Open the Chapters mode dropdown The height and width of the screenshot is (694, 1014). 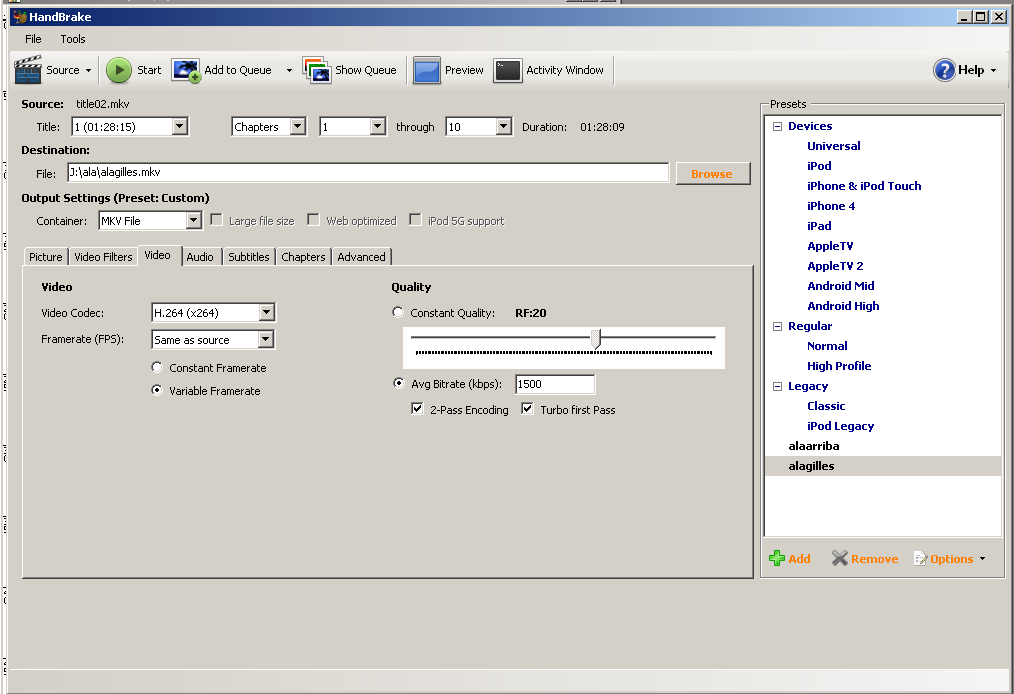point(297,127)
